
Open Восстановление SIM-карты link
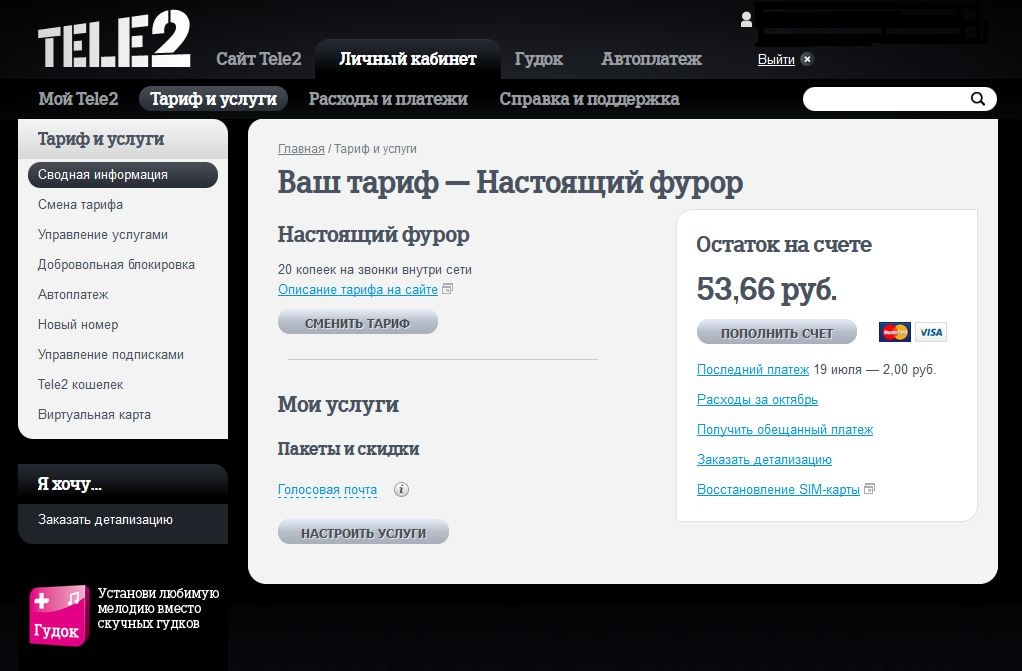(x=778, y=490)
